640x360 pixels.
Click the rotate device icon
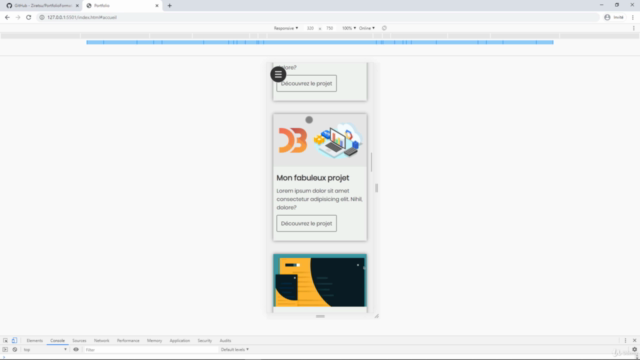(x=384, y=28)
